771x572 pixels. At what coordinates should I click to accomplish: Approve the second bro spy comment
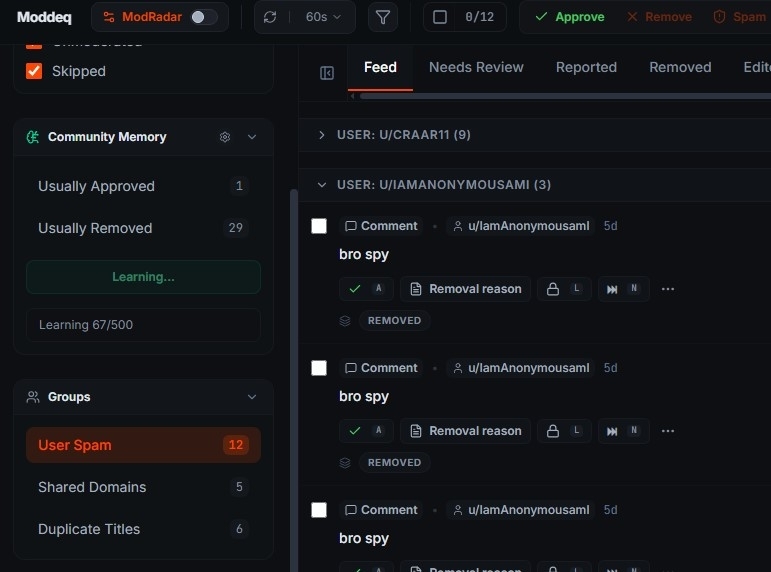366,431
